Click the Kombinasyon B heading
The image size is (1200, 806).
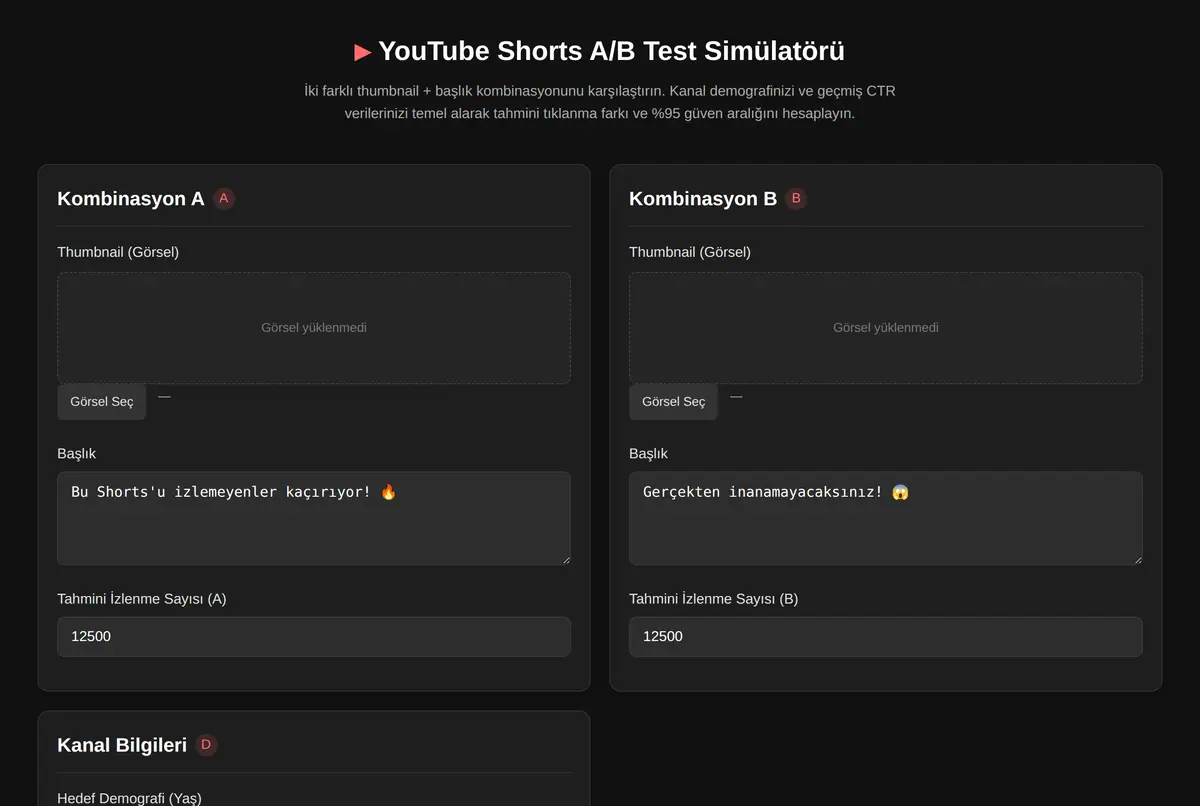(703, 198)
